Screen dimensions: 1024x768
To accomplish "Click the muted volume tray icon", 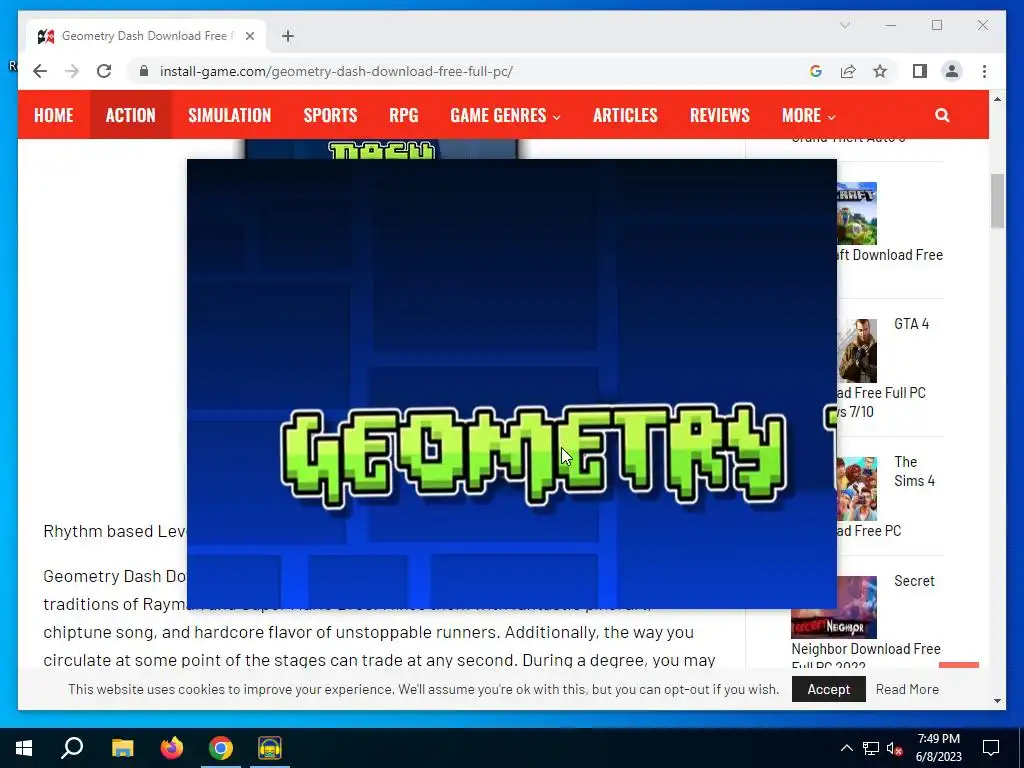I will (894, 748).
